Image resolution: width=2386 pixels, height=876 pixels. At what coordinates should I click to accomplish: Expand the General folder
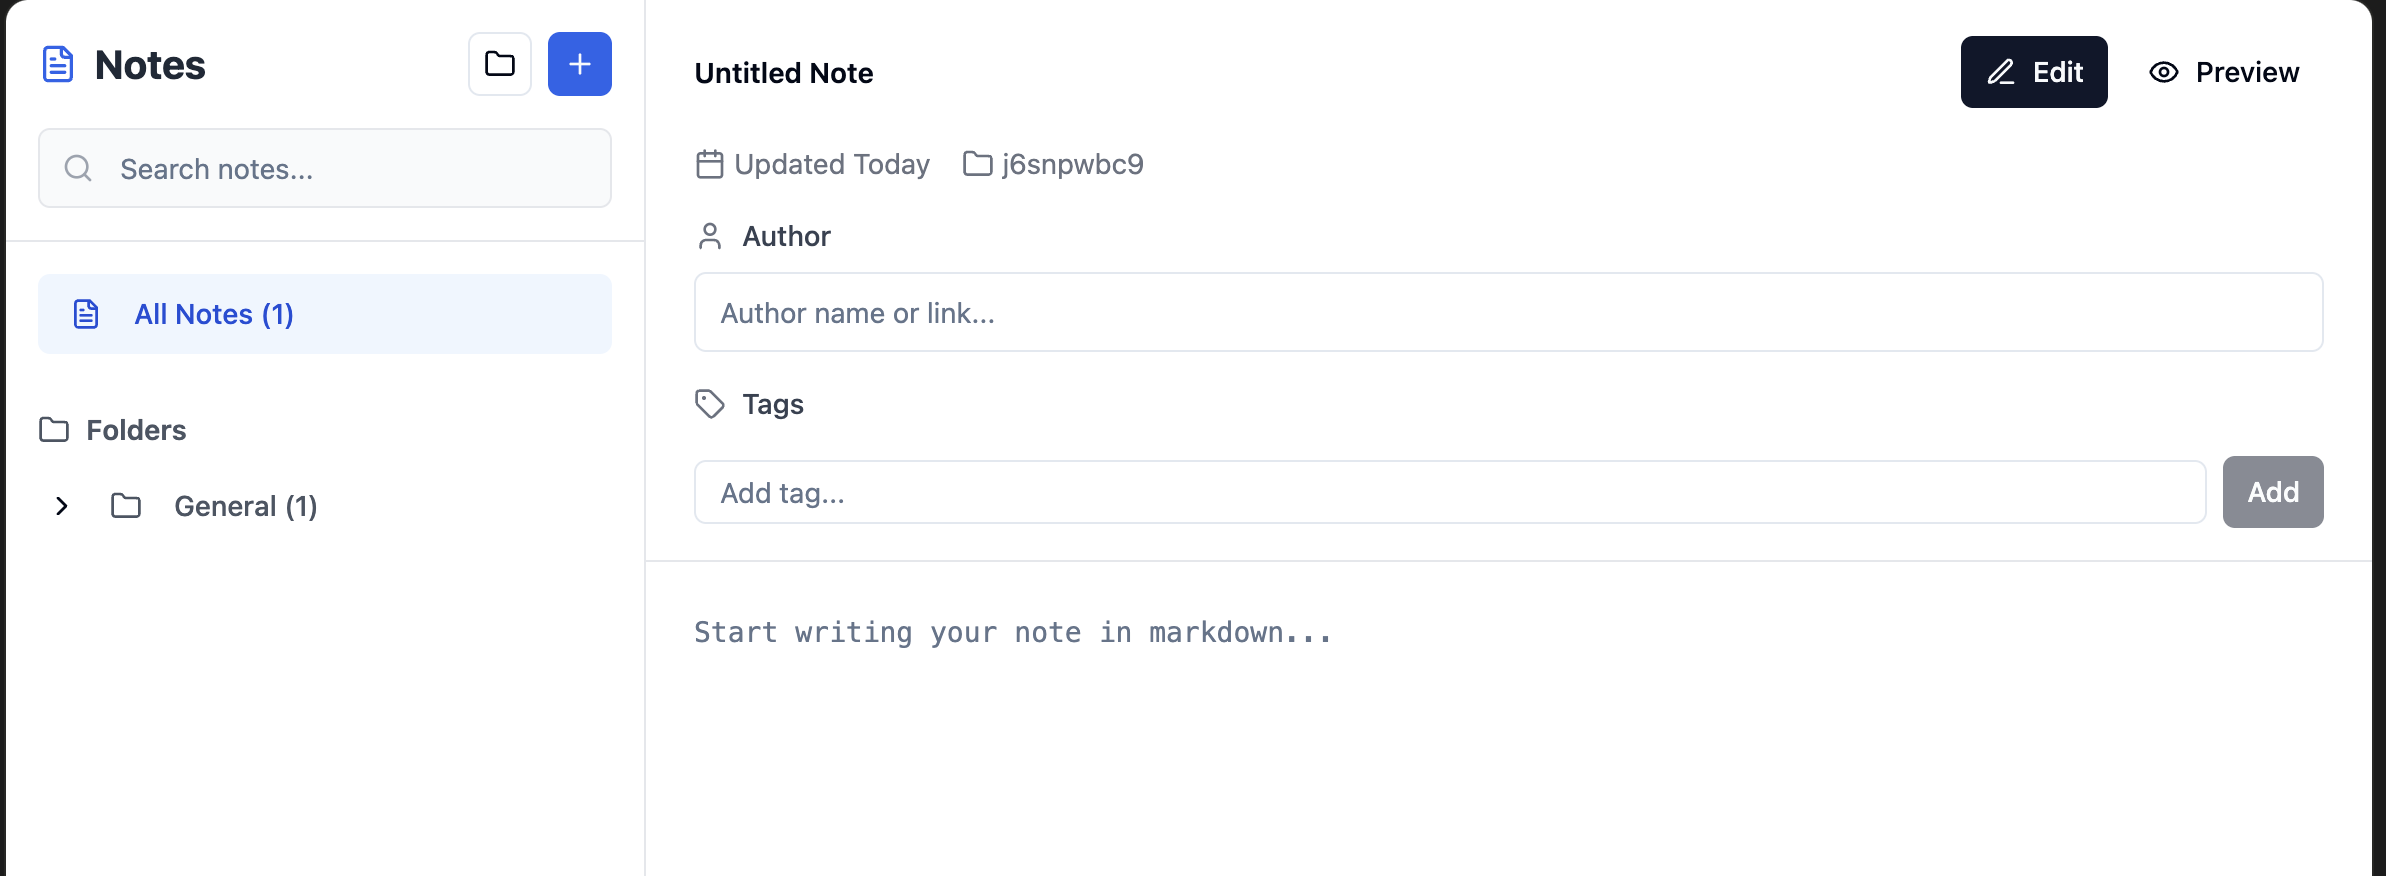coord(62,506)
